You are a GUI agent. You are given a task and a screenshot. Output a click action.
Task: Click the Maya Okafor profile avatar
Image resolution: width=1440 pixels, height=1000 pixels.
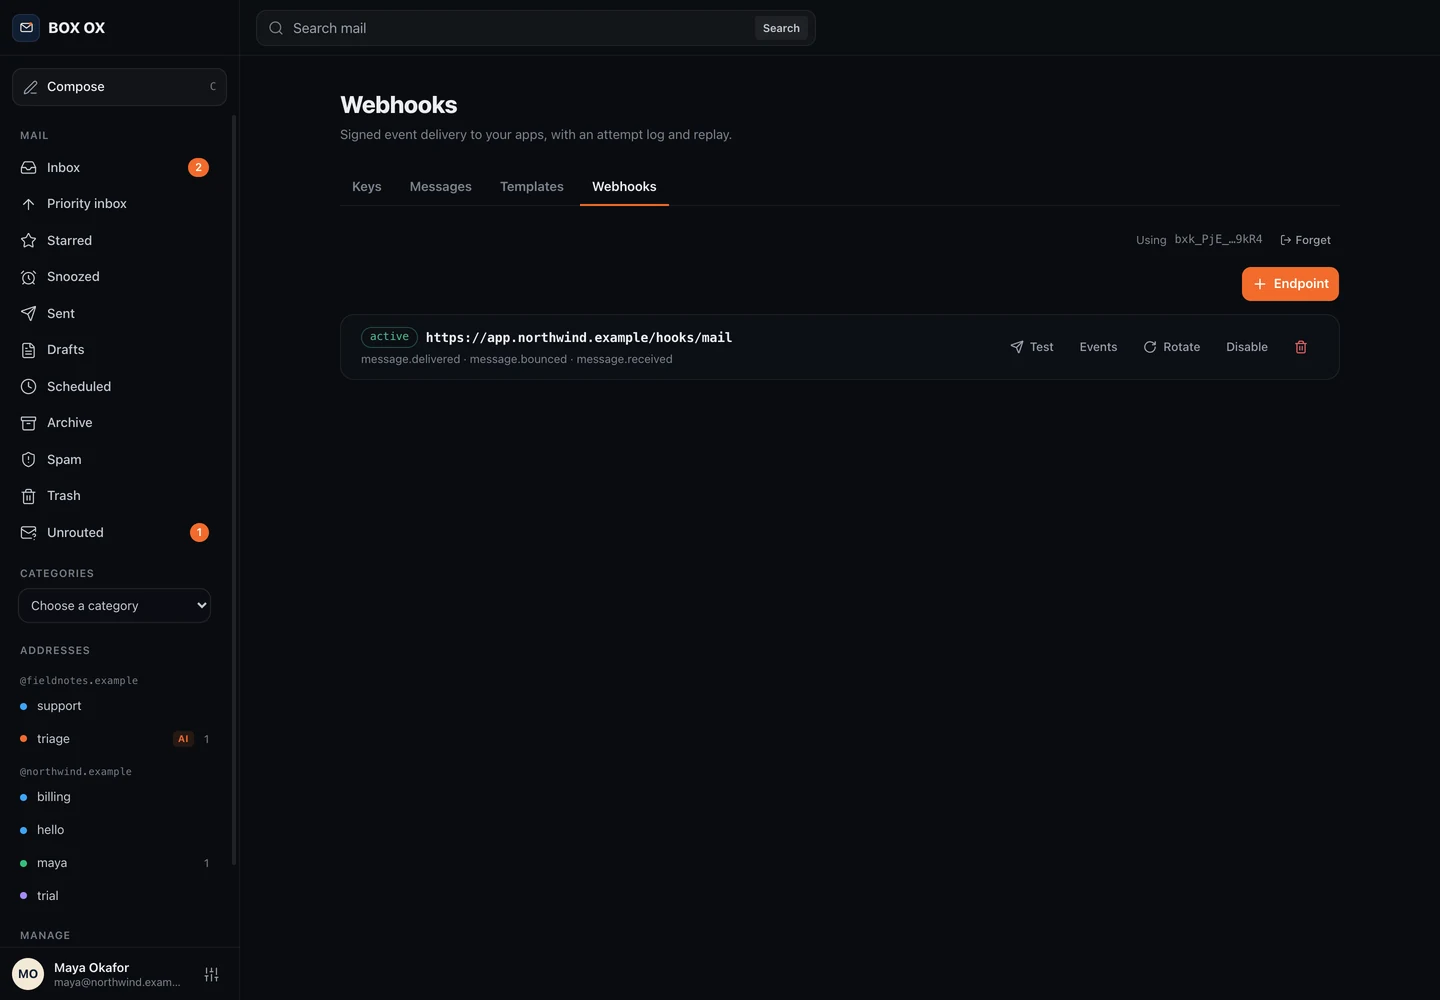tap(28, 974)
